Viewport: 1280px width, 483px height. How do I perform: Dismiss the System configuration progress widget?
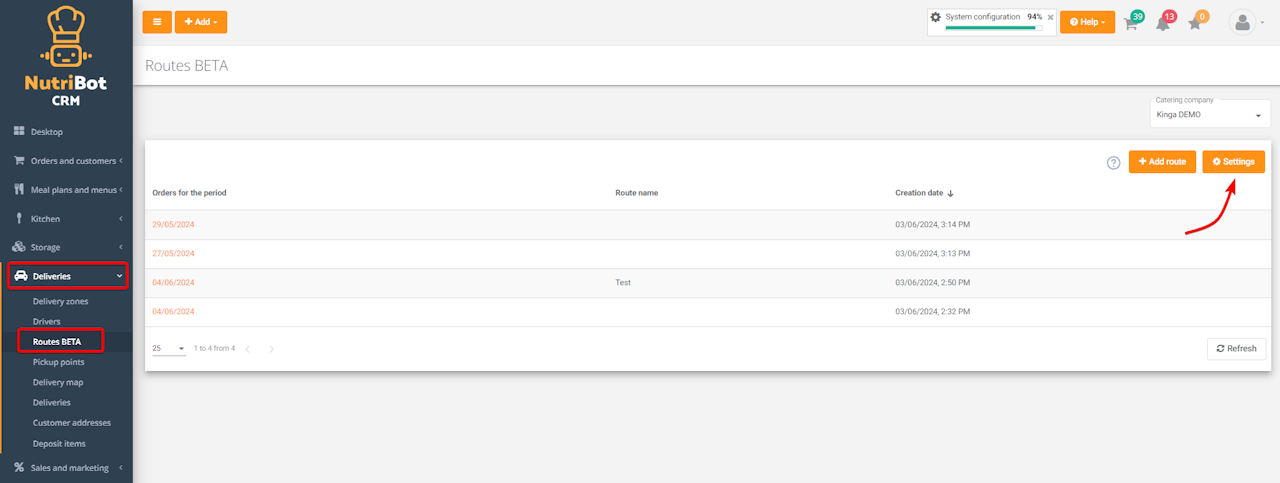(x=1050, y=17)
